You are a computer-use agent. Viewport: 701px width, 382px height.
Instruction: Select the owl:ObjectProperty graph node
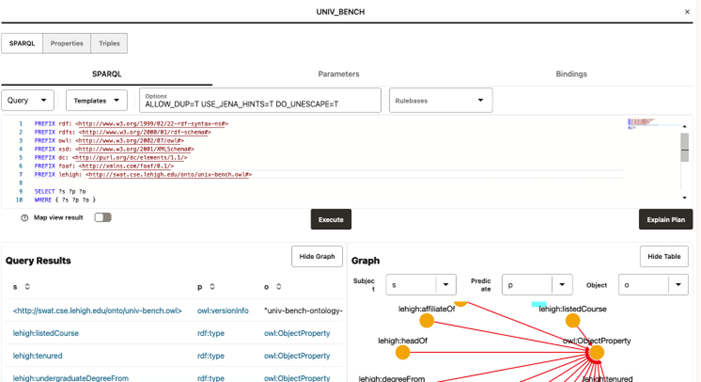(x=596, y=352)
